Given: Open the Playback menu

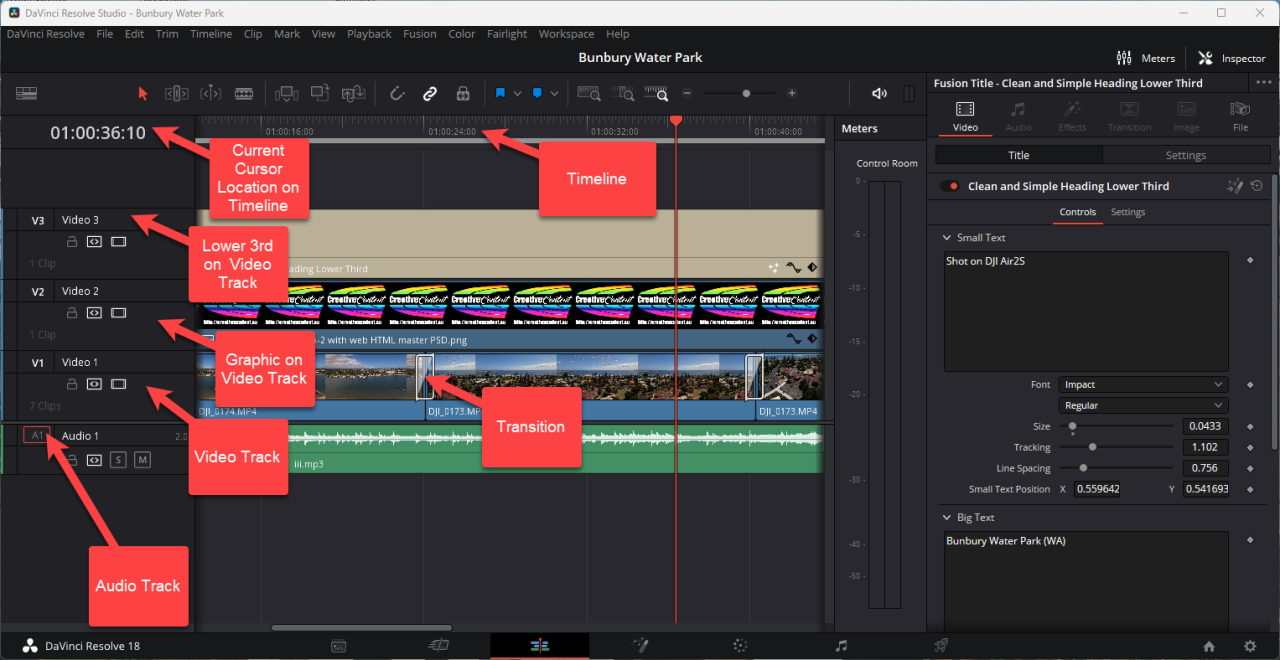Looking at the screenshot, I should pos(369,33).
